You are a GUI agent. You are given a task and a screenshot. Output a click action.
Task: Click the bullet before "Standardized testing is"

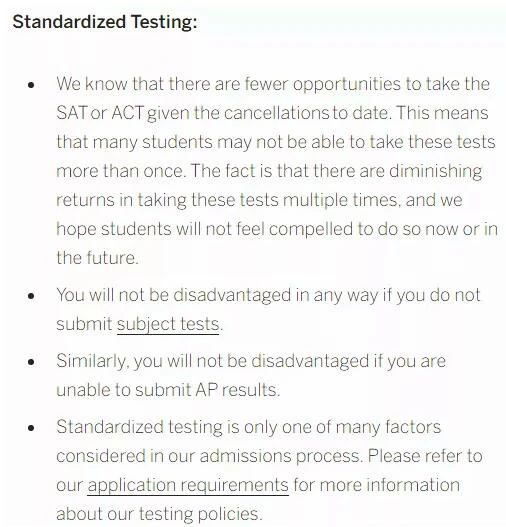(x=31, y=428)
